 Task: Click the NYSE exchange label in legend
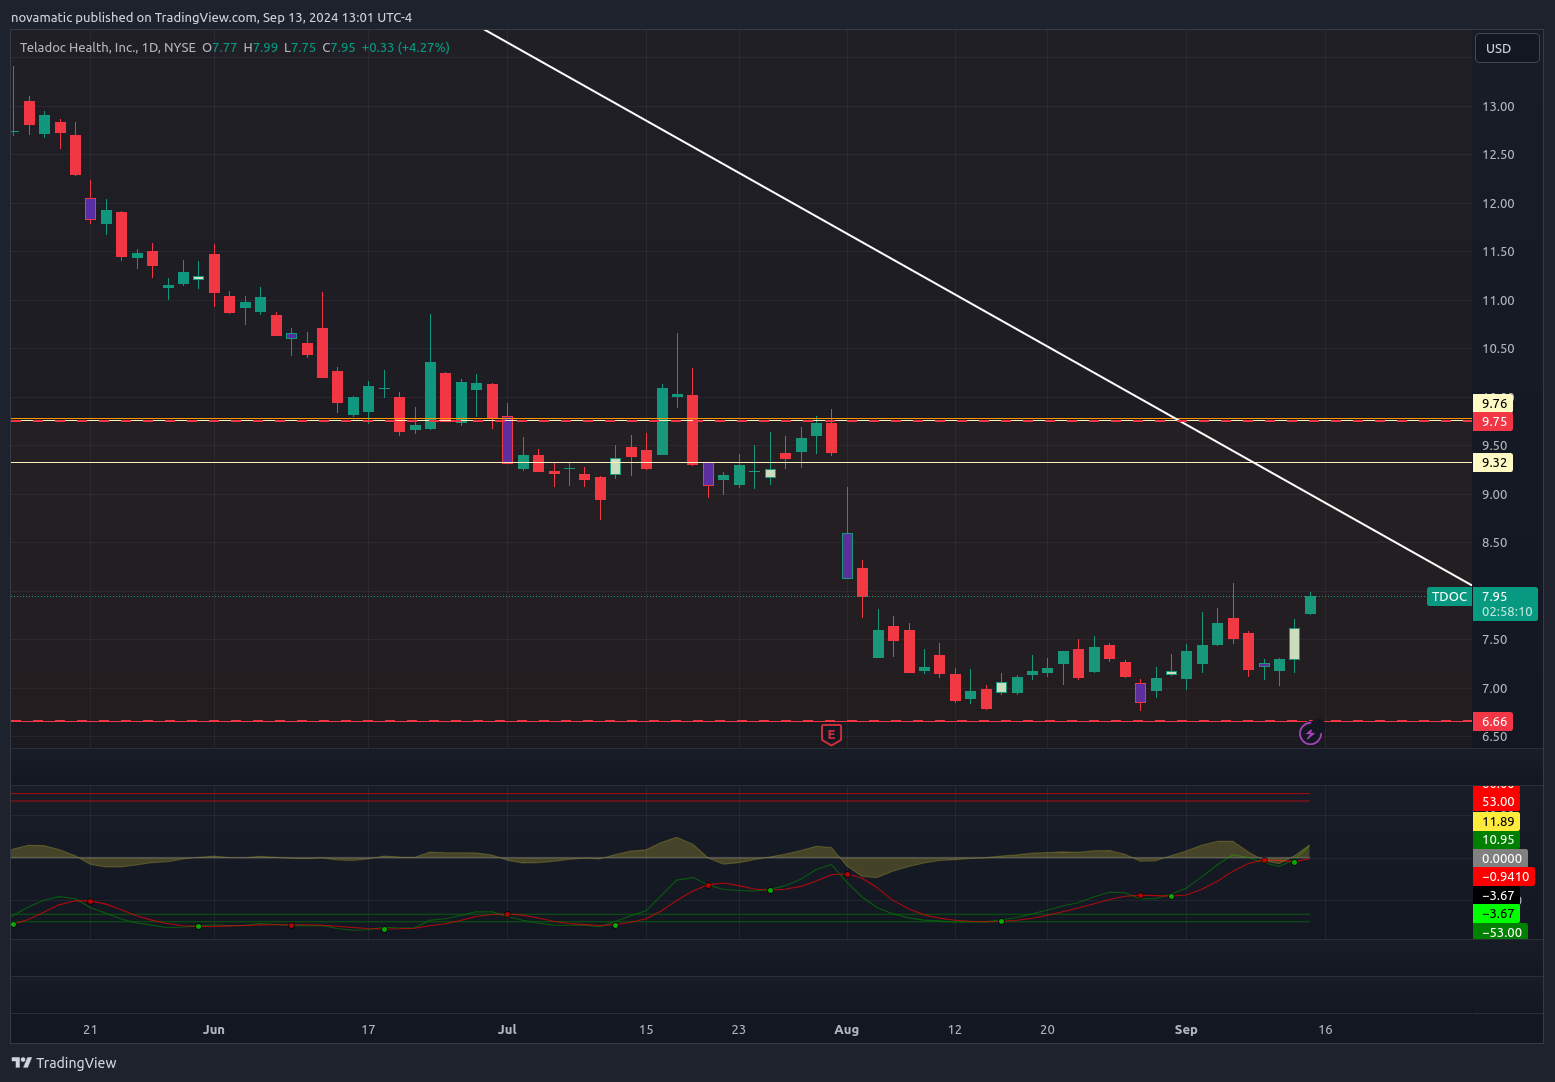[180, 47]
